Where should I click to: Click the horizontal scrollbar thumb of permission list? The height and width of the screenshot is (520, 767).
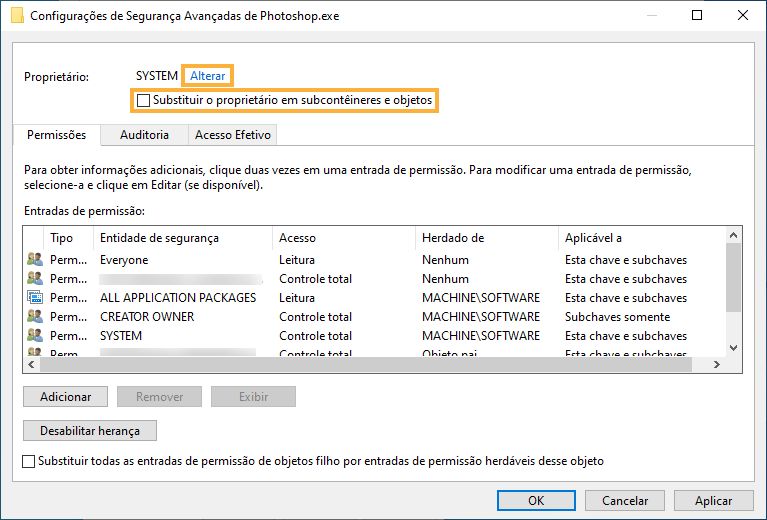366,364
